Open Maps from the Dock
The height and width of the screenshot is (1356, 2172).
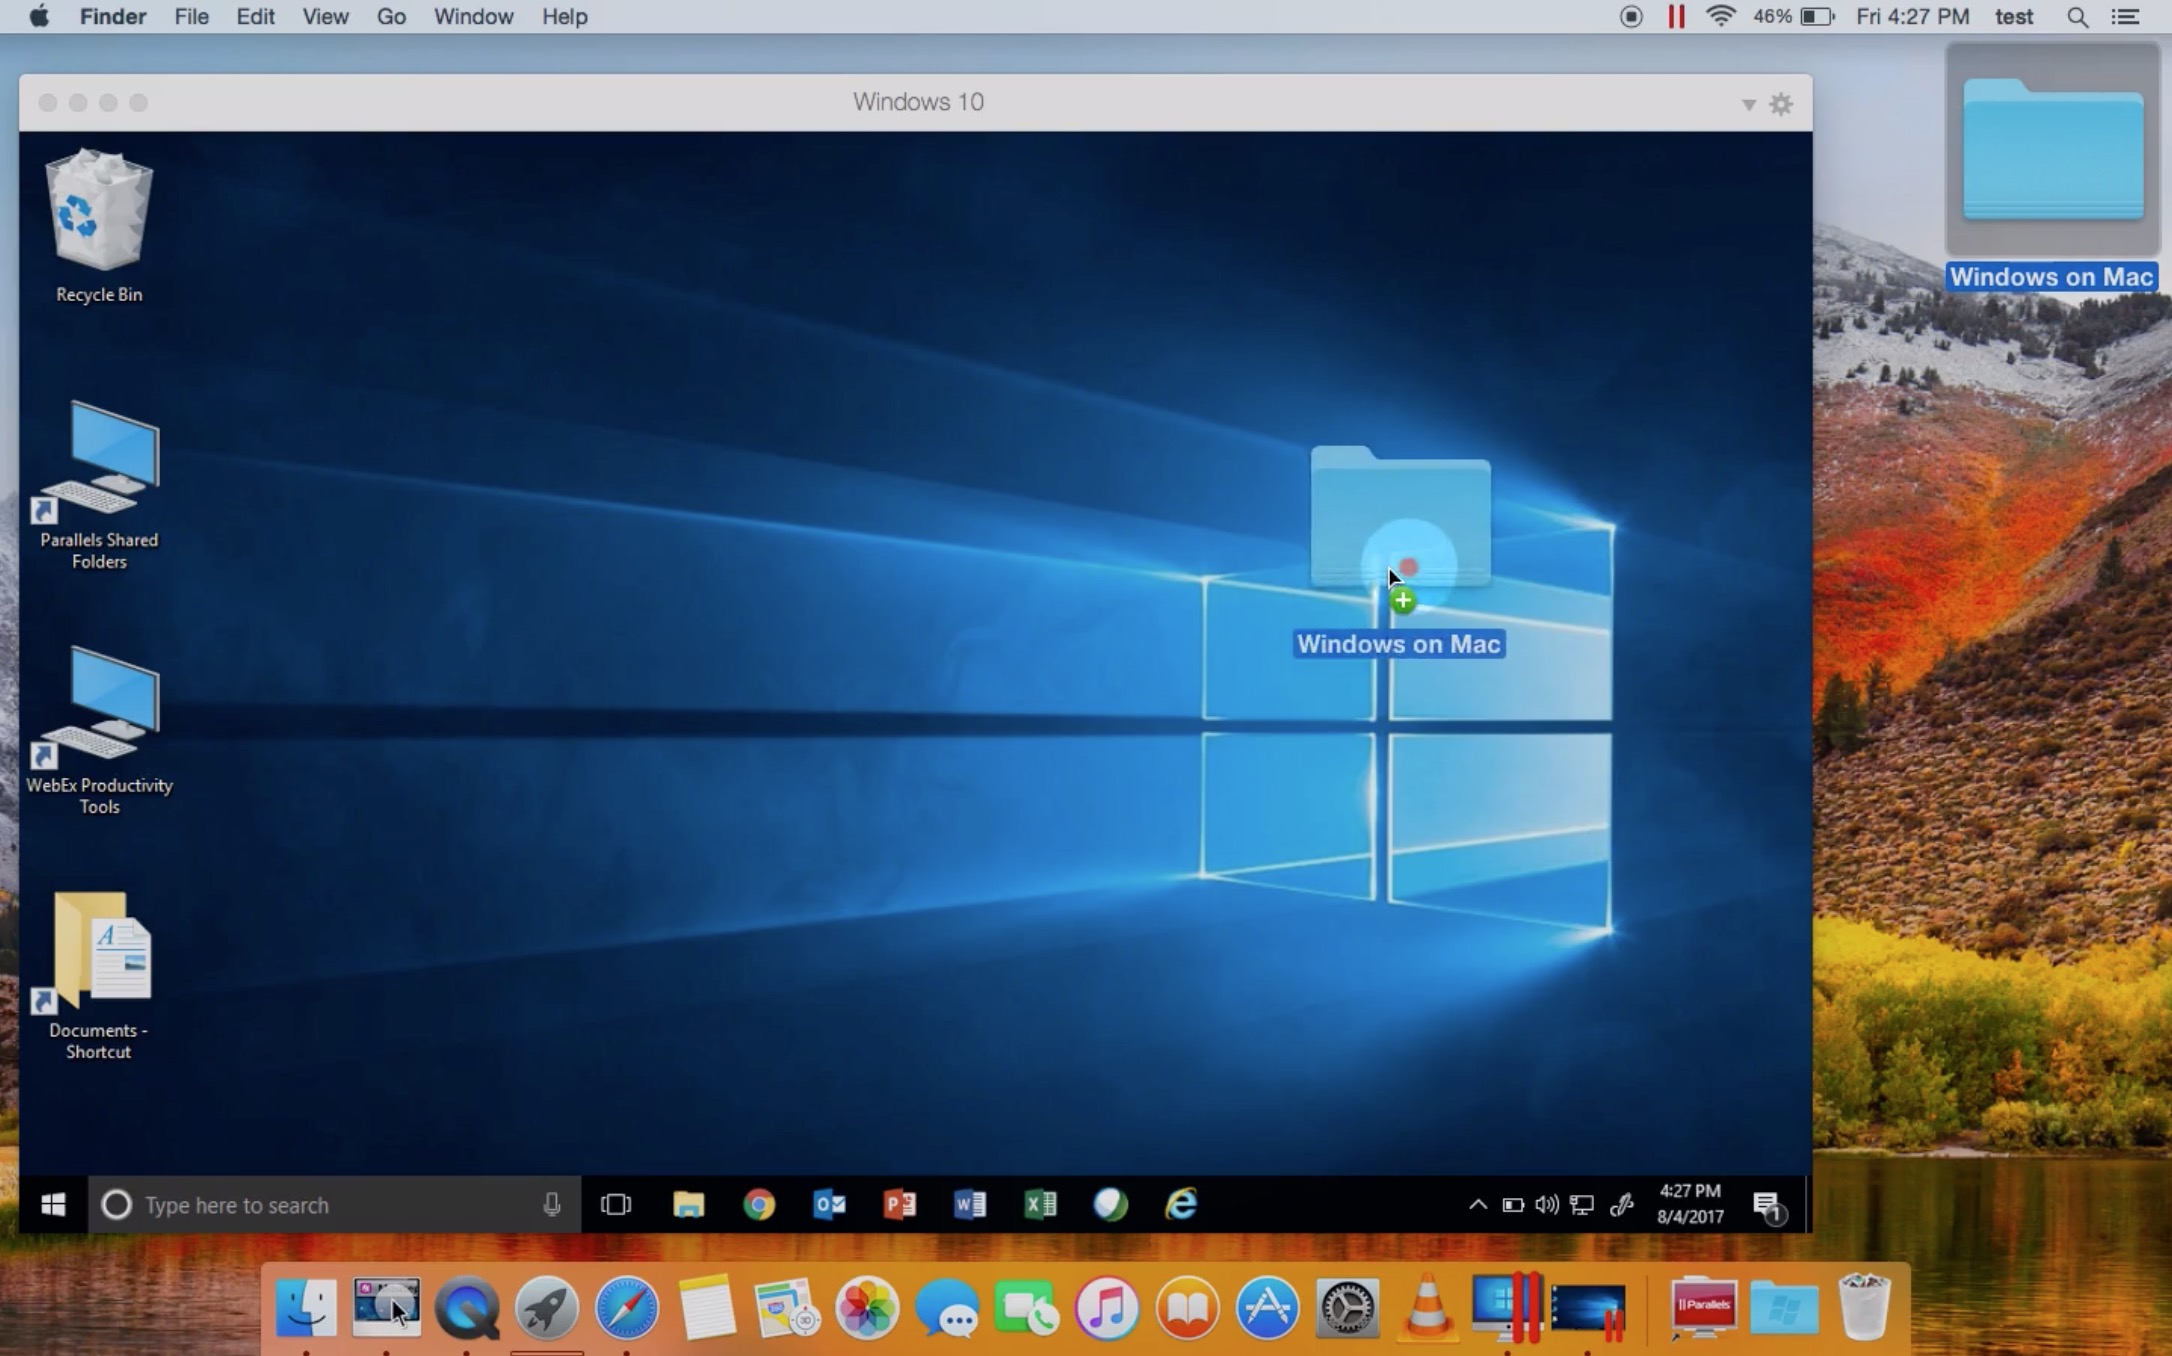click(x=787, y=1307)
